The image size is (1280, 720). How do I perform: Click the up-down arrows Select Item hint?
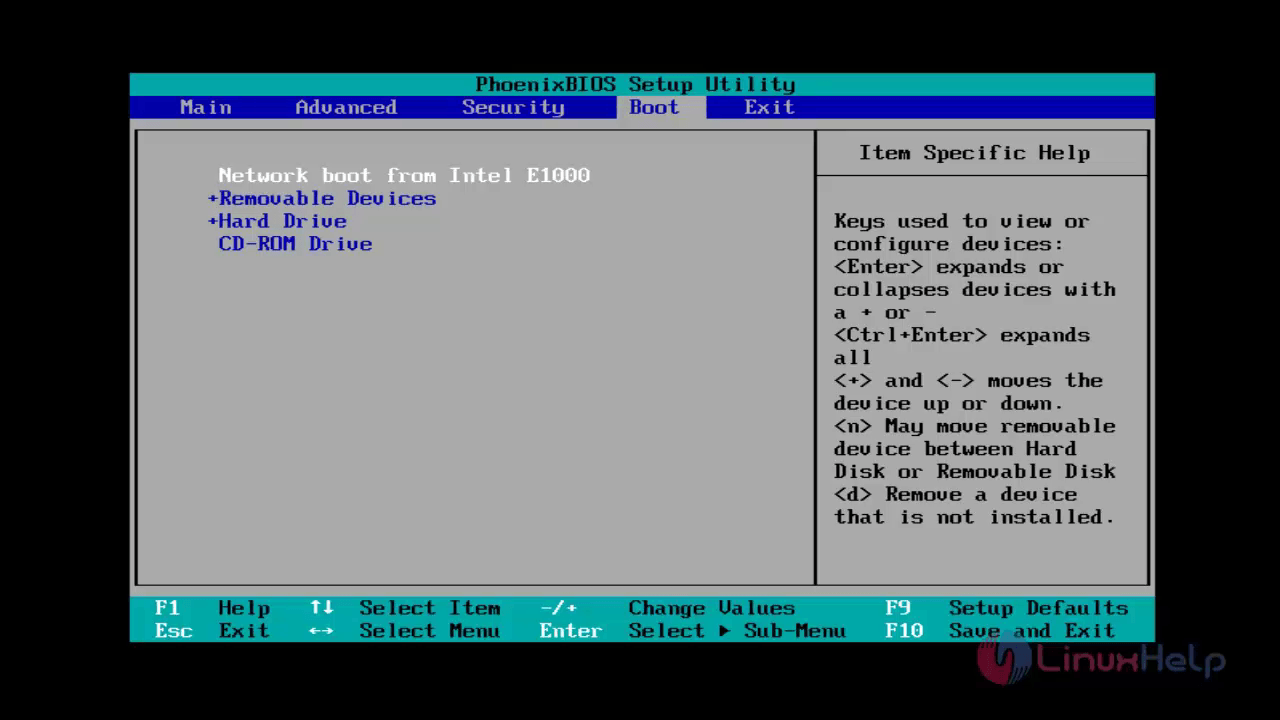pos(405,608)
